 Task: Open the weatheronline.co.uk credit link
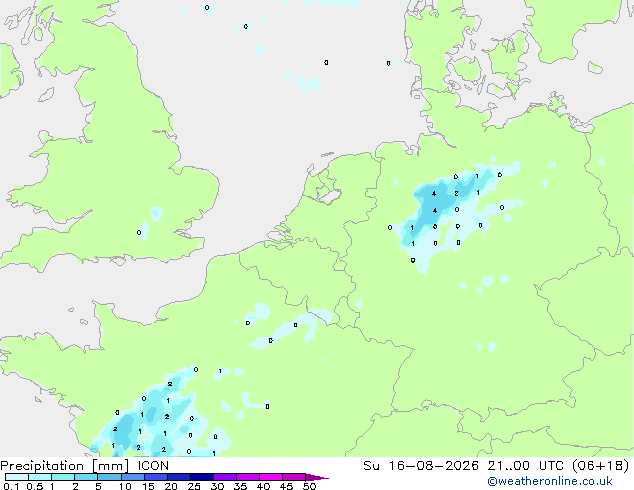(550, 481)
